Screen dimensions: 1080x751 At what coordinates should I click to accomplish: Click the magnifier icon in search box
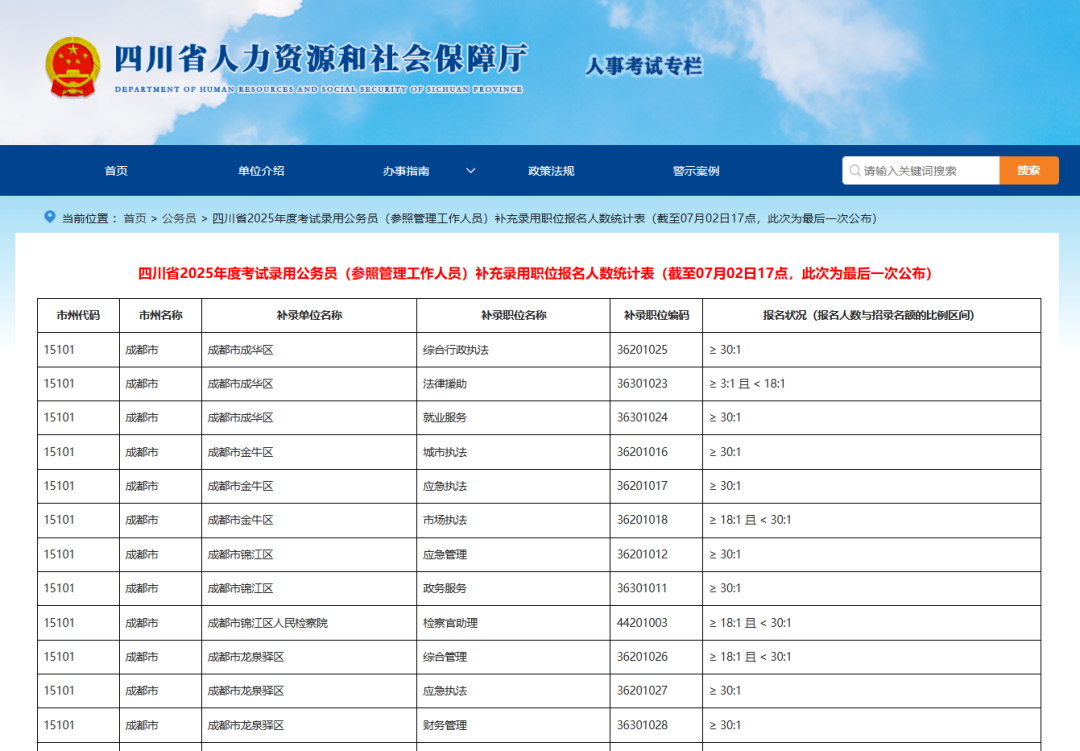click(x=854, y=171)
